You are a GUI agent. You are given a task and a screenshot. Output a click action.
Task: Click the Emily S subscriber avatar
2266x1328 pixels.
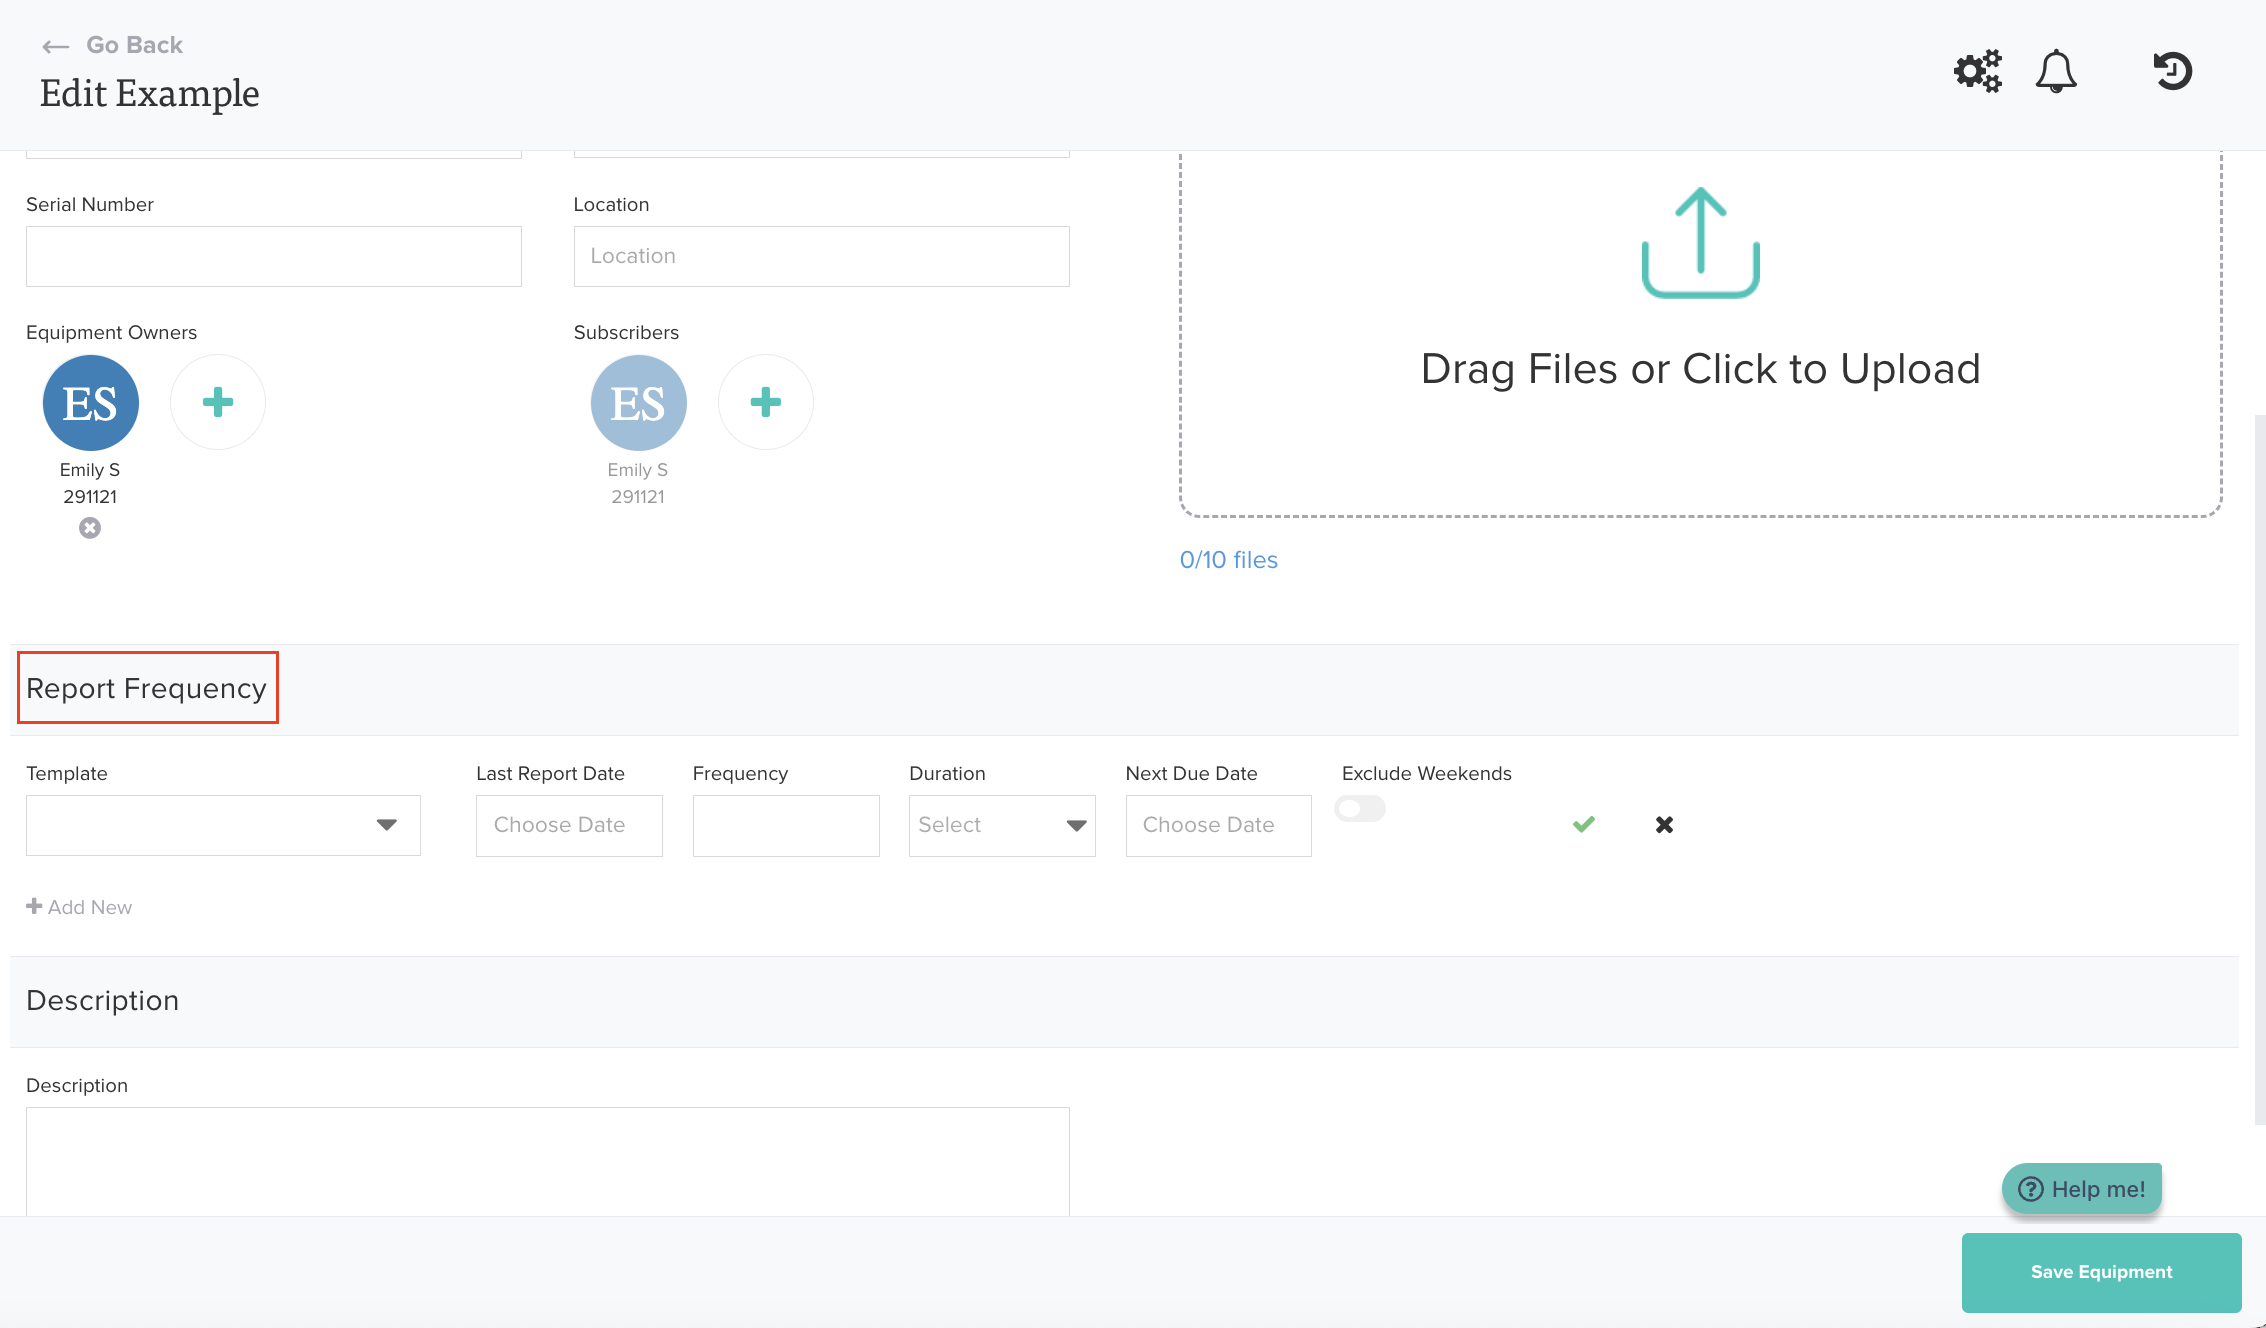click(x=638, y=403)
